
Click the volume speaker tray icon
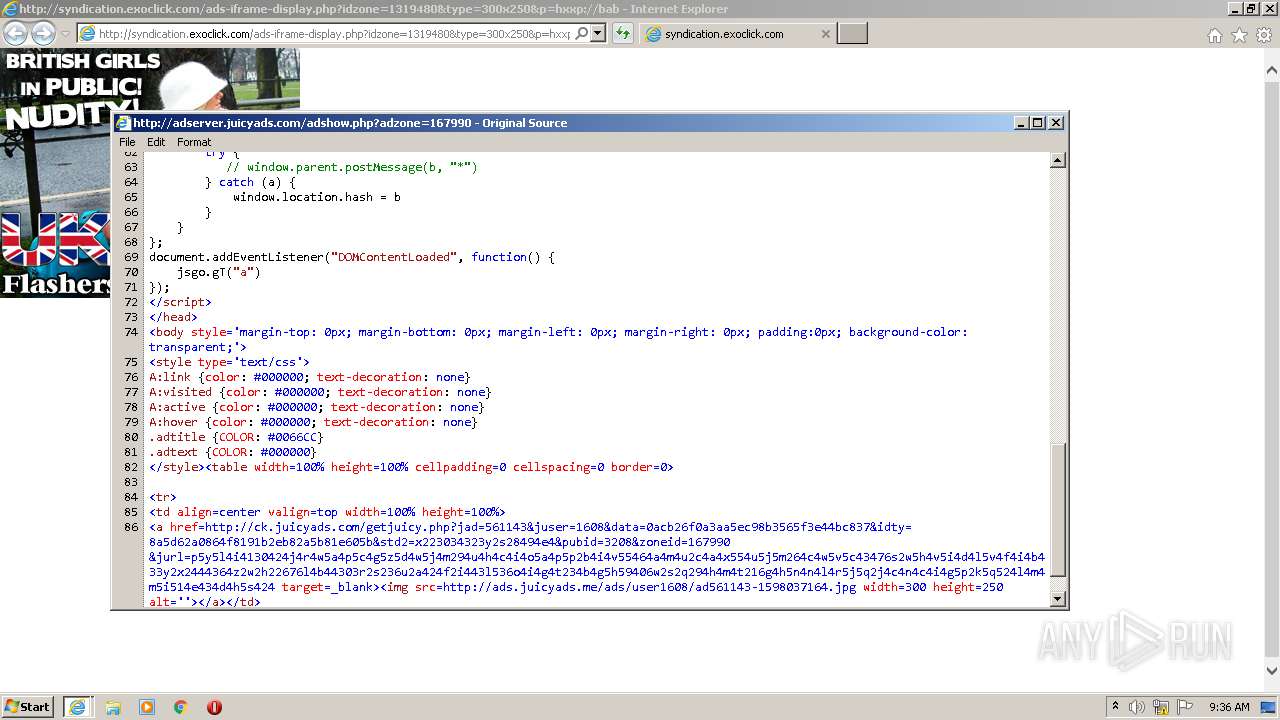tap(1138, 707)
